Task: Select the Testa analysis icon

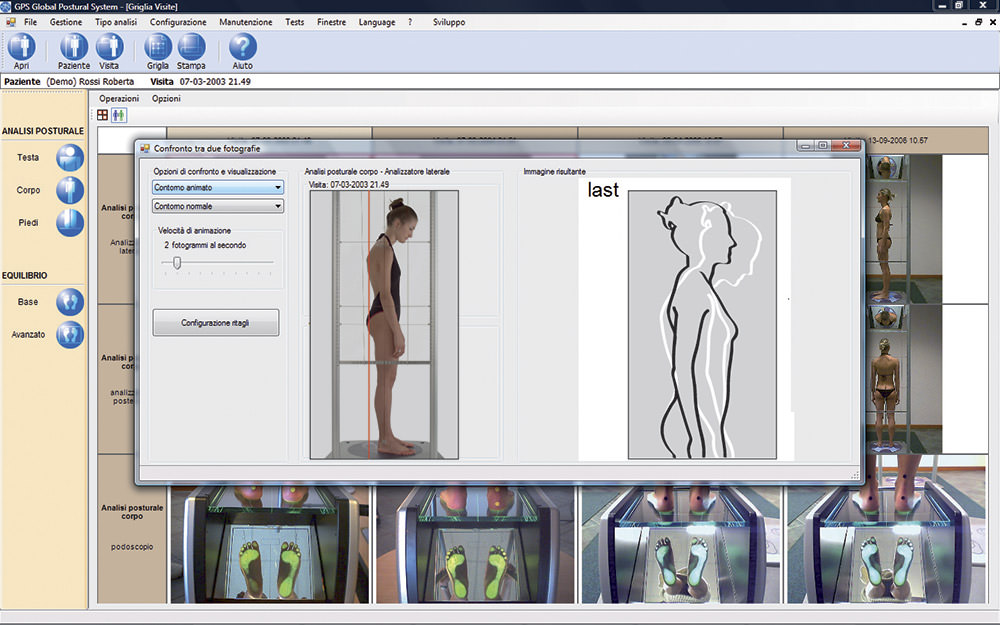Action: 70,157
